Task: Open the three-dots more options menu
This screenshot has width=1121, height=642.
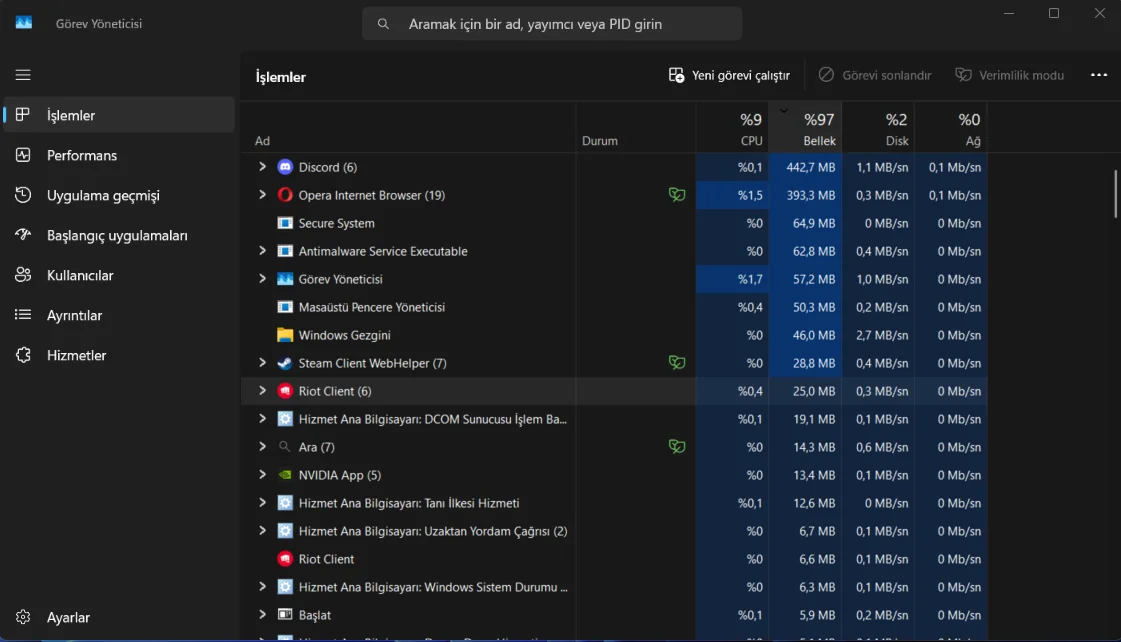Action: [x=1099, y=75]
